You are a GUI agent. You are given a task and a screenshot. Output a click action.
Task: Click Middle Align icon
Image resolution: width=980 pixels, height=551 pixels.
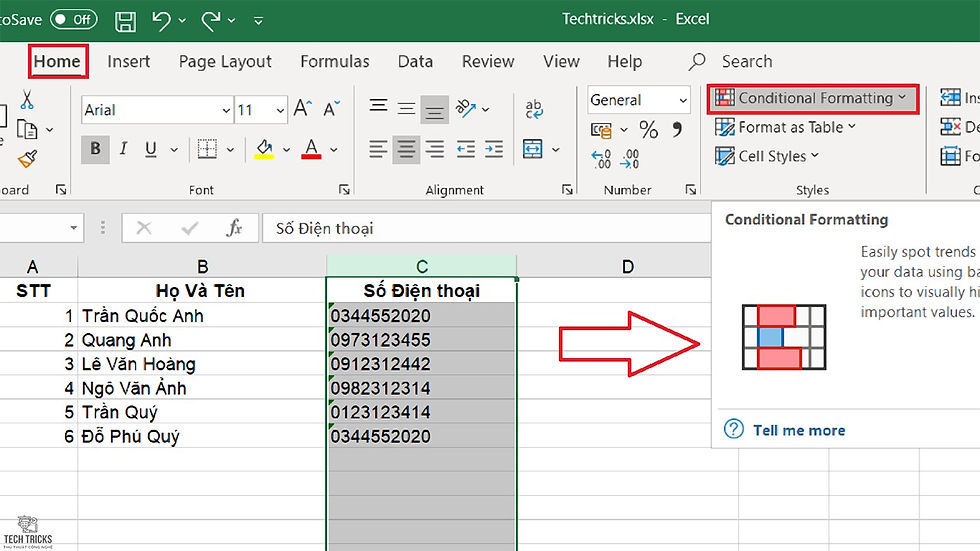pyautogui.click(x=406, y=109)
